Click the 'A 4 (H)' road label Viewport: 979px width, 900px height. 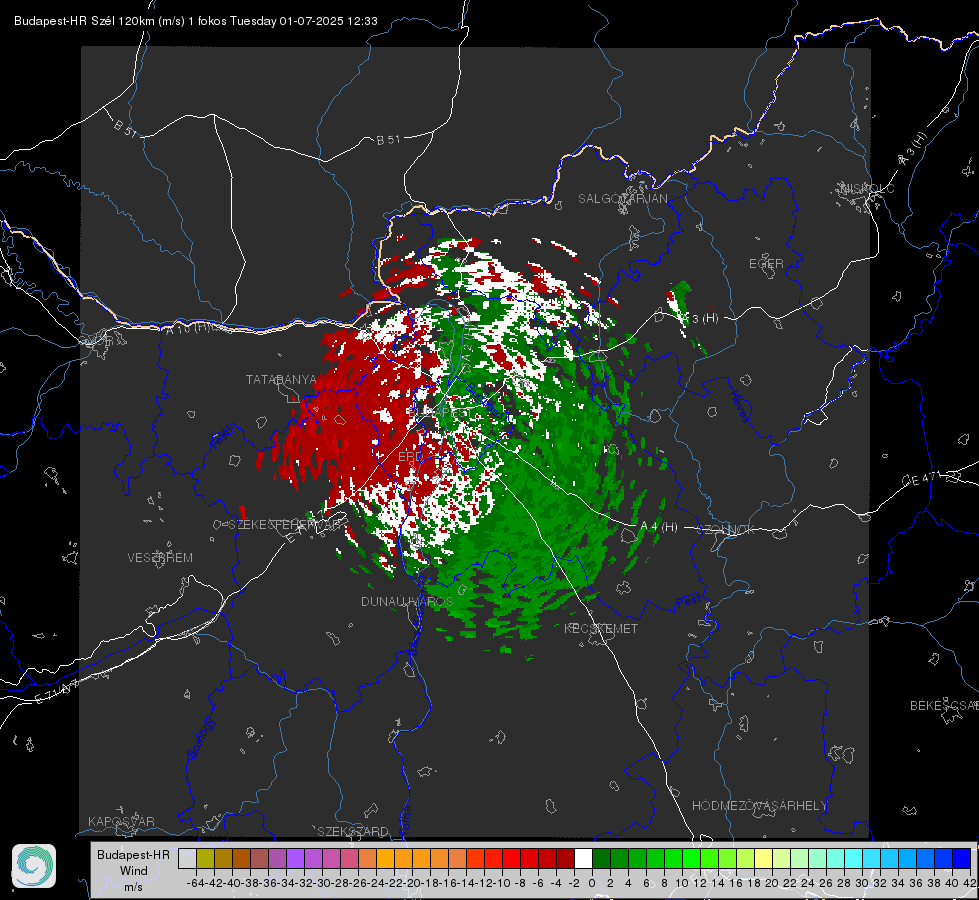point(659,527)
